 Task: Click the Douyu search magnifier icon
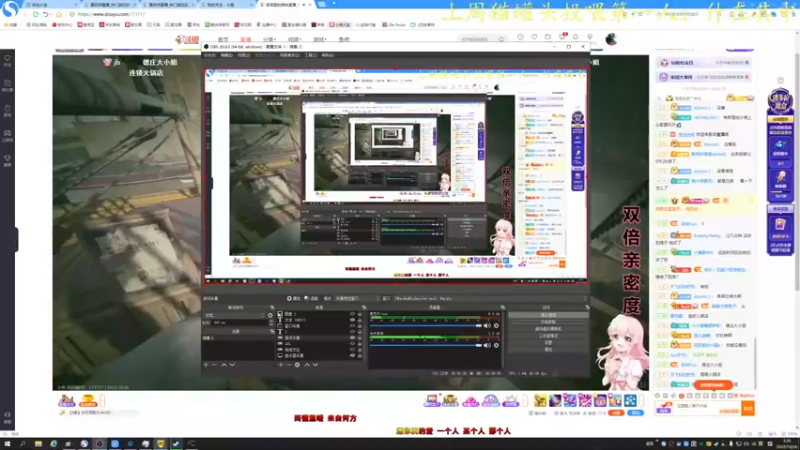point(501,39)
